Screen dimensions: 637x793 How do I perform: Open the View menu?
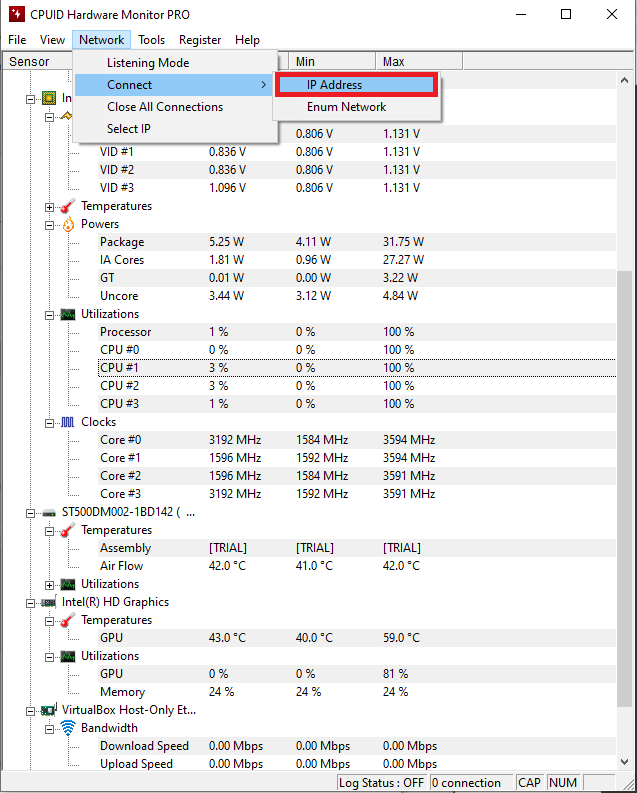pos(52,40)
